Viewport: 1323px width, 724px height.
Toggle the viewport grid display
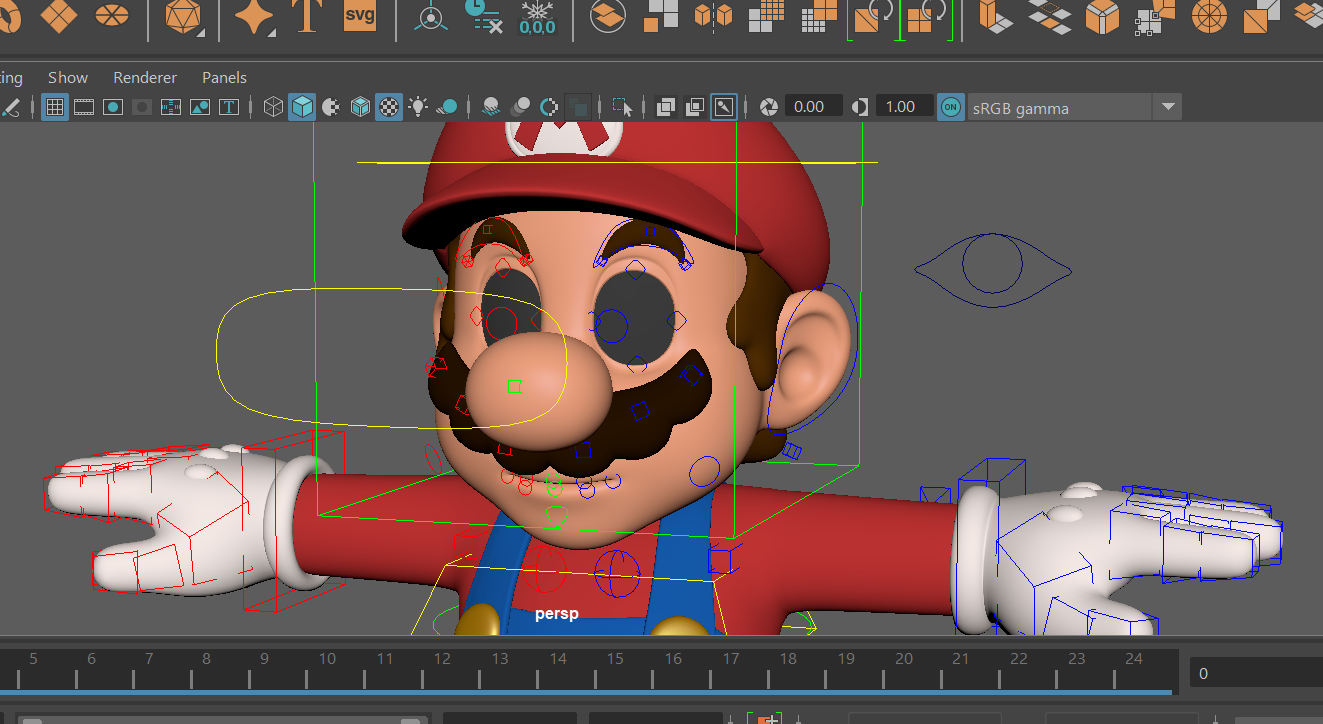pyautogui.click(x=56, y=107)
